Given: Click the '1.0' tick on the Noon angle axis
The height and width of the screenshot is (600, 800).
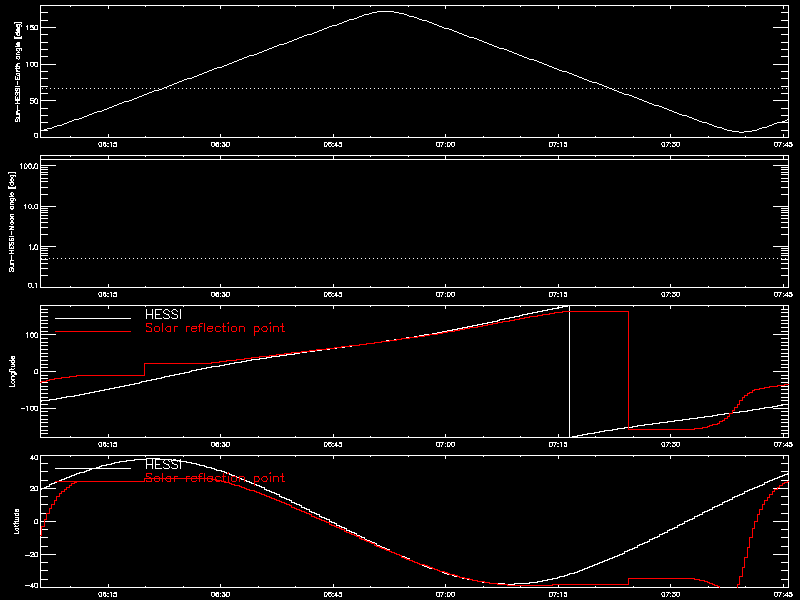Looking at the screenshot, I should (32, 247).
